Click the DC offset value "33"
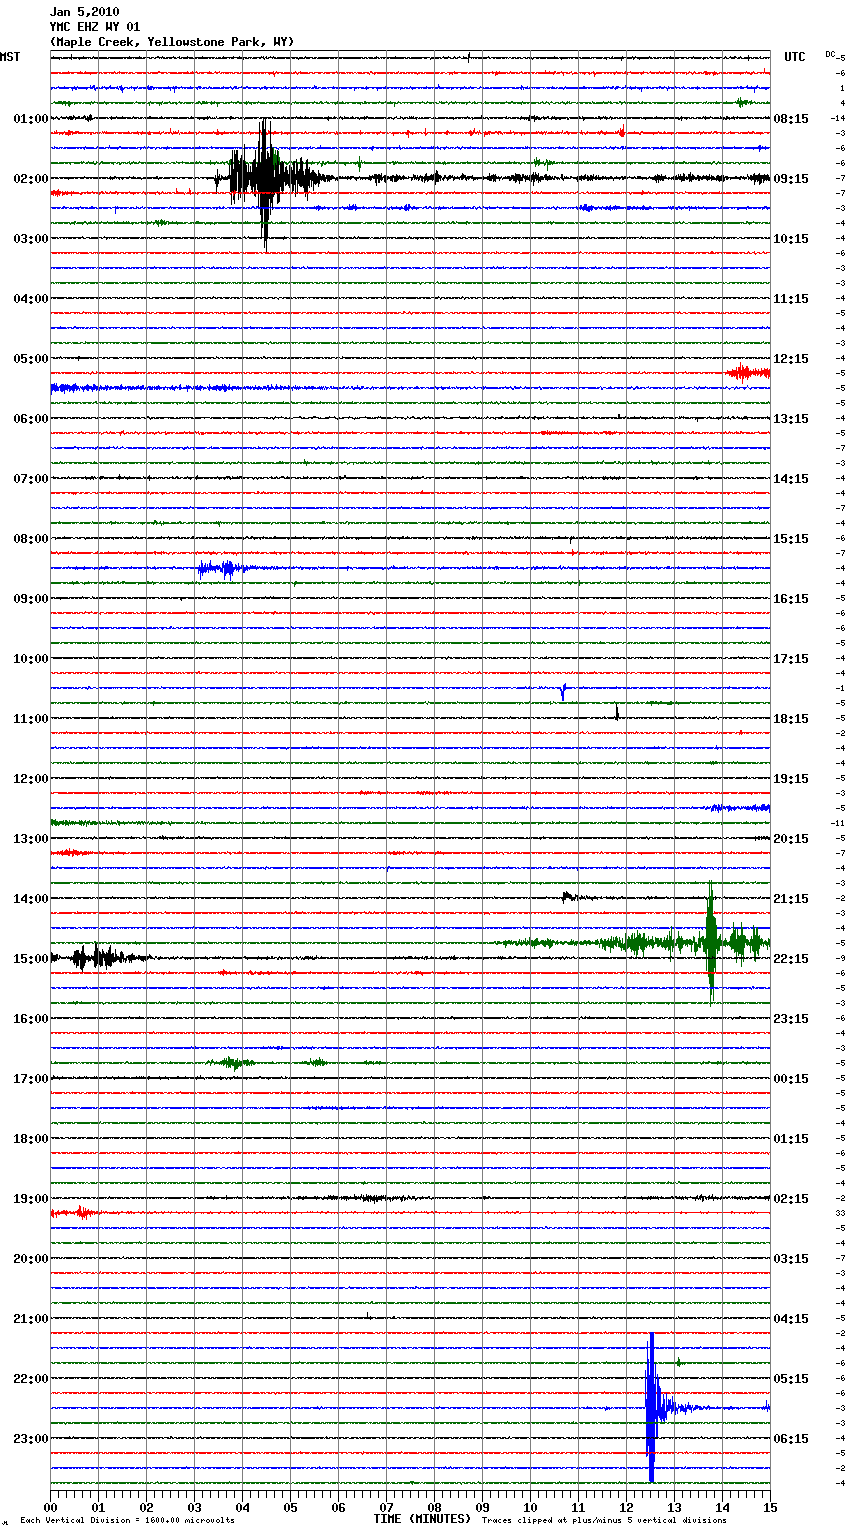Viewport: 850px width, 1534px height. 840,1213
